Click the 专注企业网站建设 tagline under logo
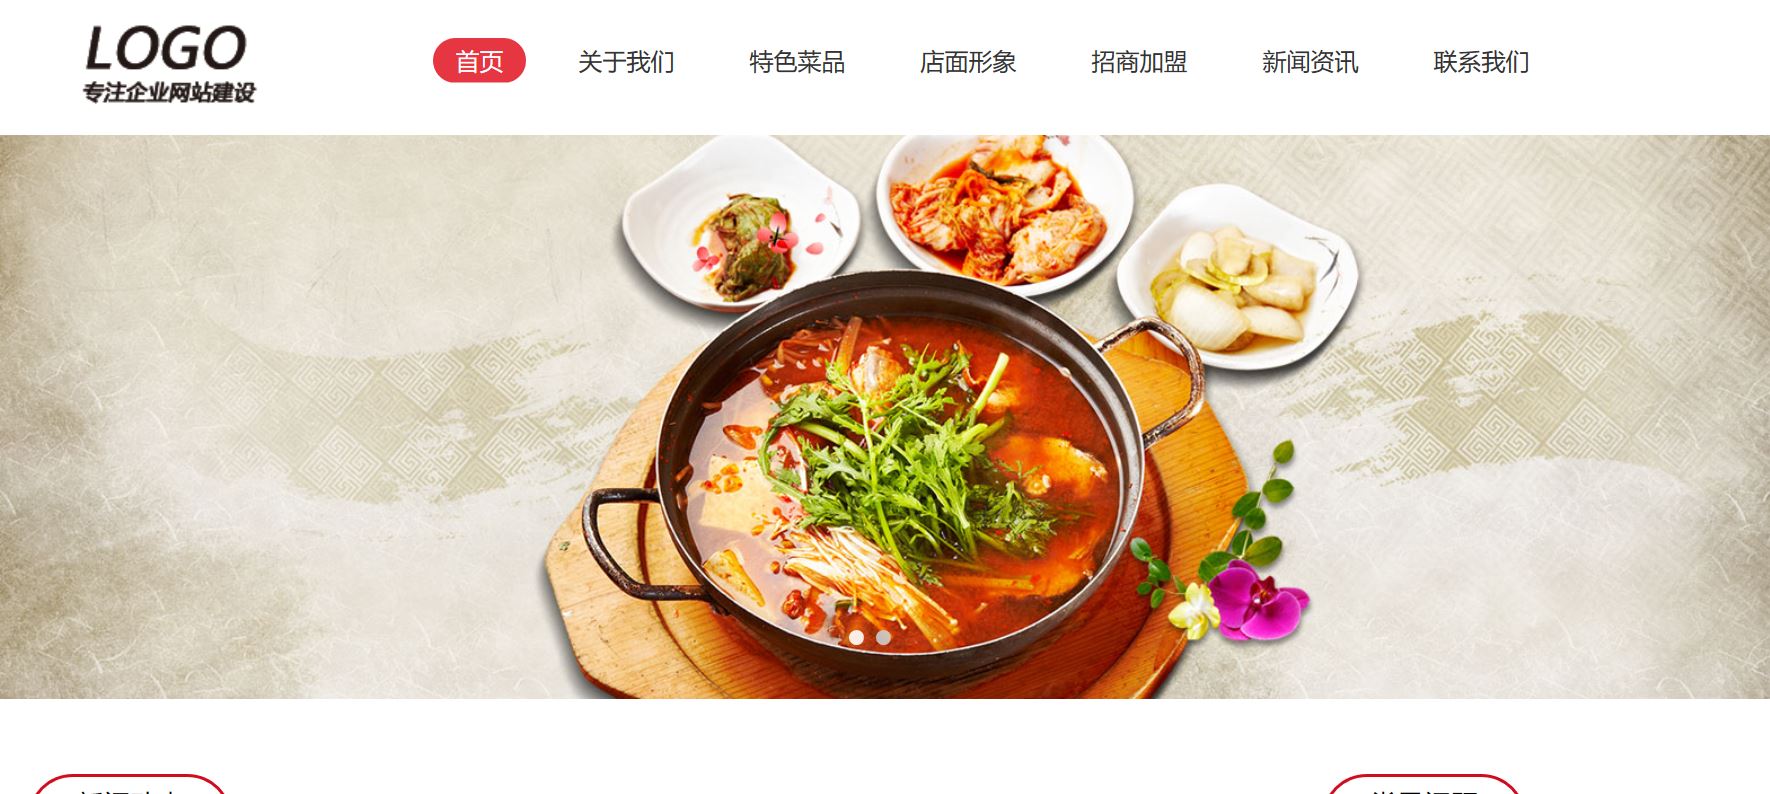Screen dimensions: 1770x794 169,93
